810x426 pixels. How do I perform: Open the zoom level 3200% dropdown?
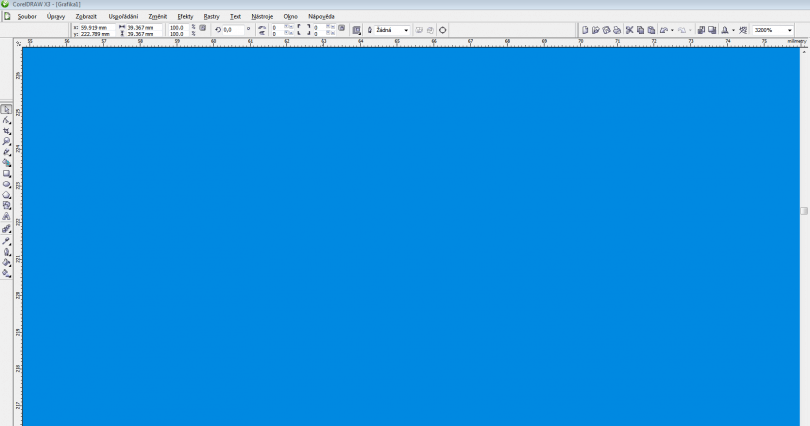(789, 30)
